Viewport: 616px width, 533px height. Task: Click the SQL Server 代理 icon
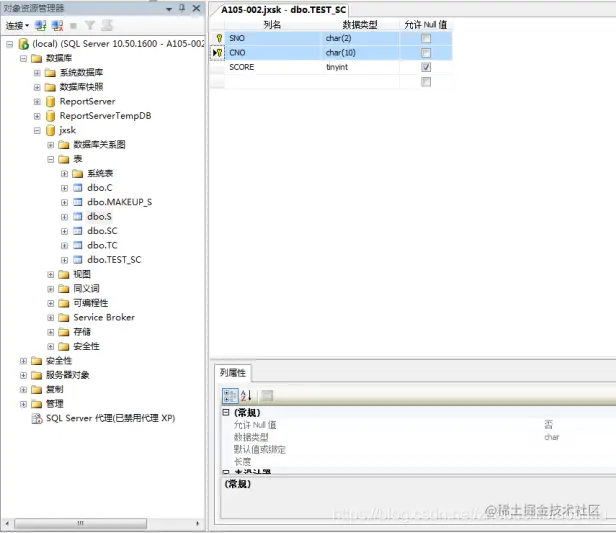pos(37,418)
